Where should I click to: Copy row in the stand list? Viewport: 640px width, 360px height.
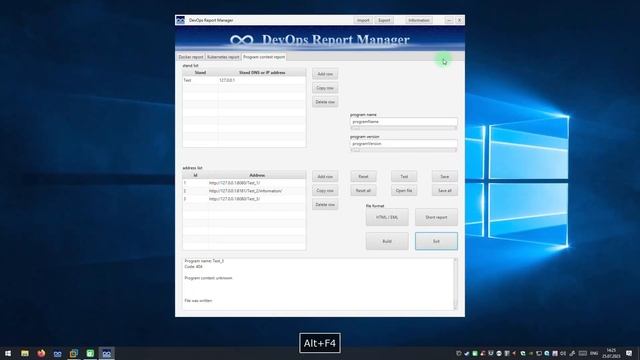(x=325, y=88)
